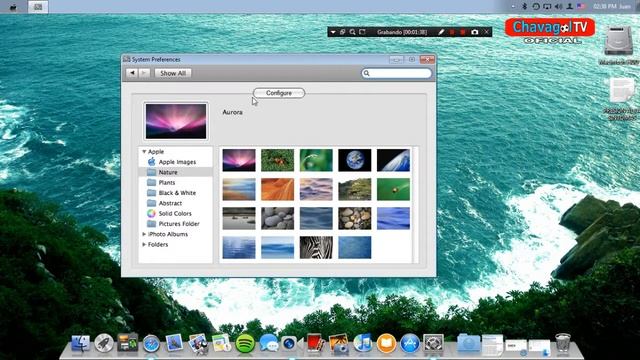Launch Safari from the dock
Screen dimensions: 640x360
point(151,344)
